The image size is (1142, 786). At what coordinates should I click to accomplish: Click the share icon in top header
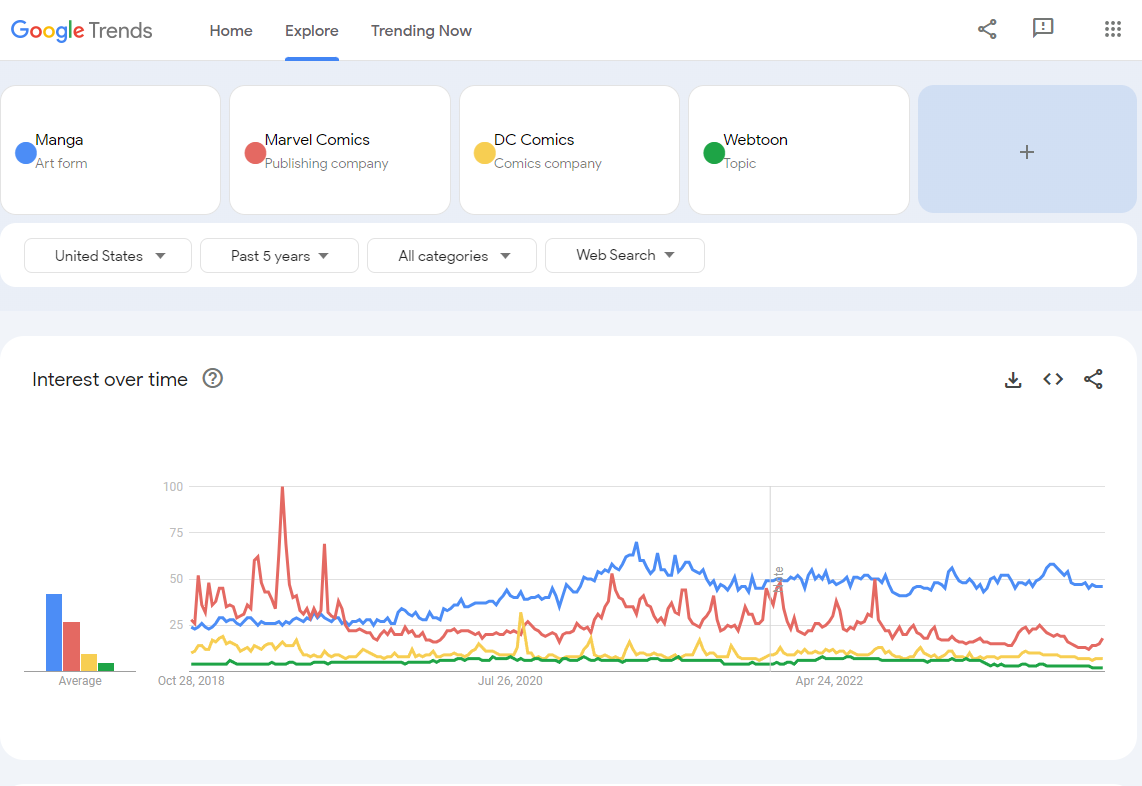click(987, 29)
